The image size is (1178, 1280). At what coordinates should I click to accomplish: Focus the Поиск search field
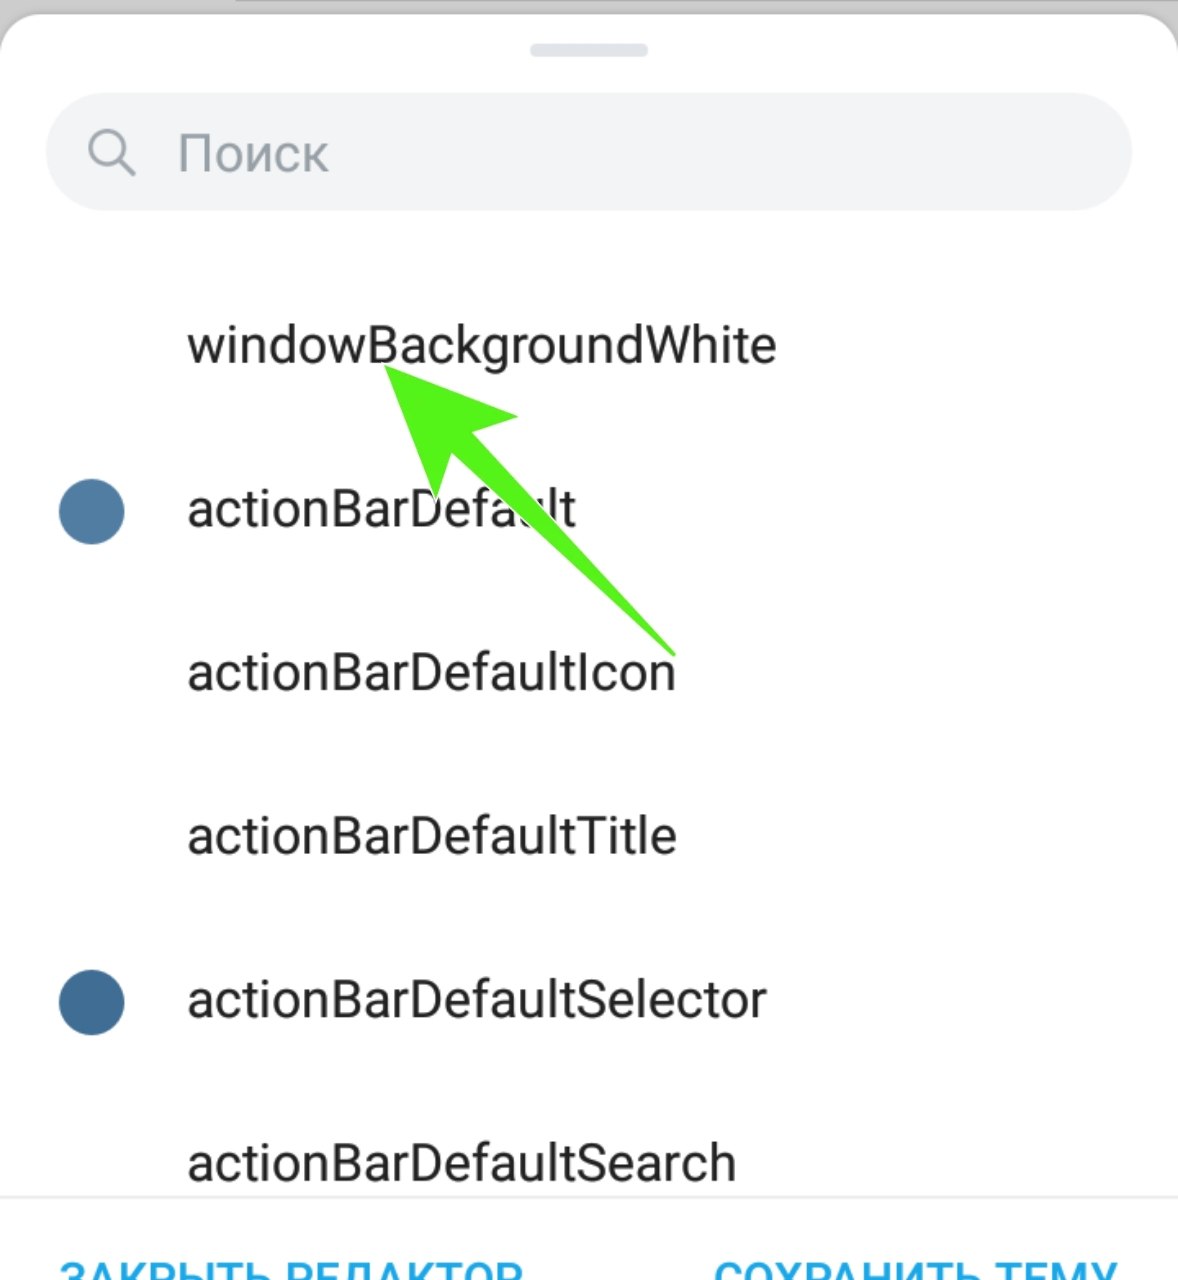click(x=589, y=152)
